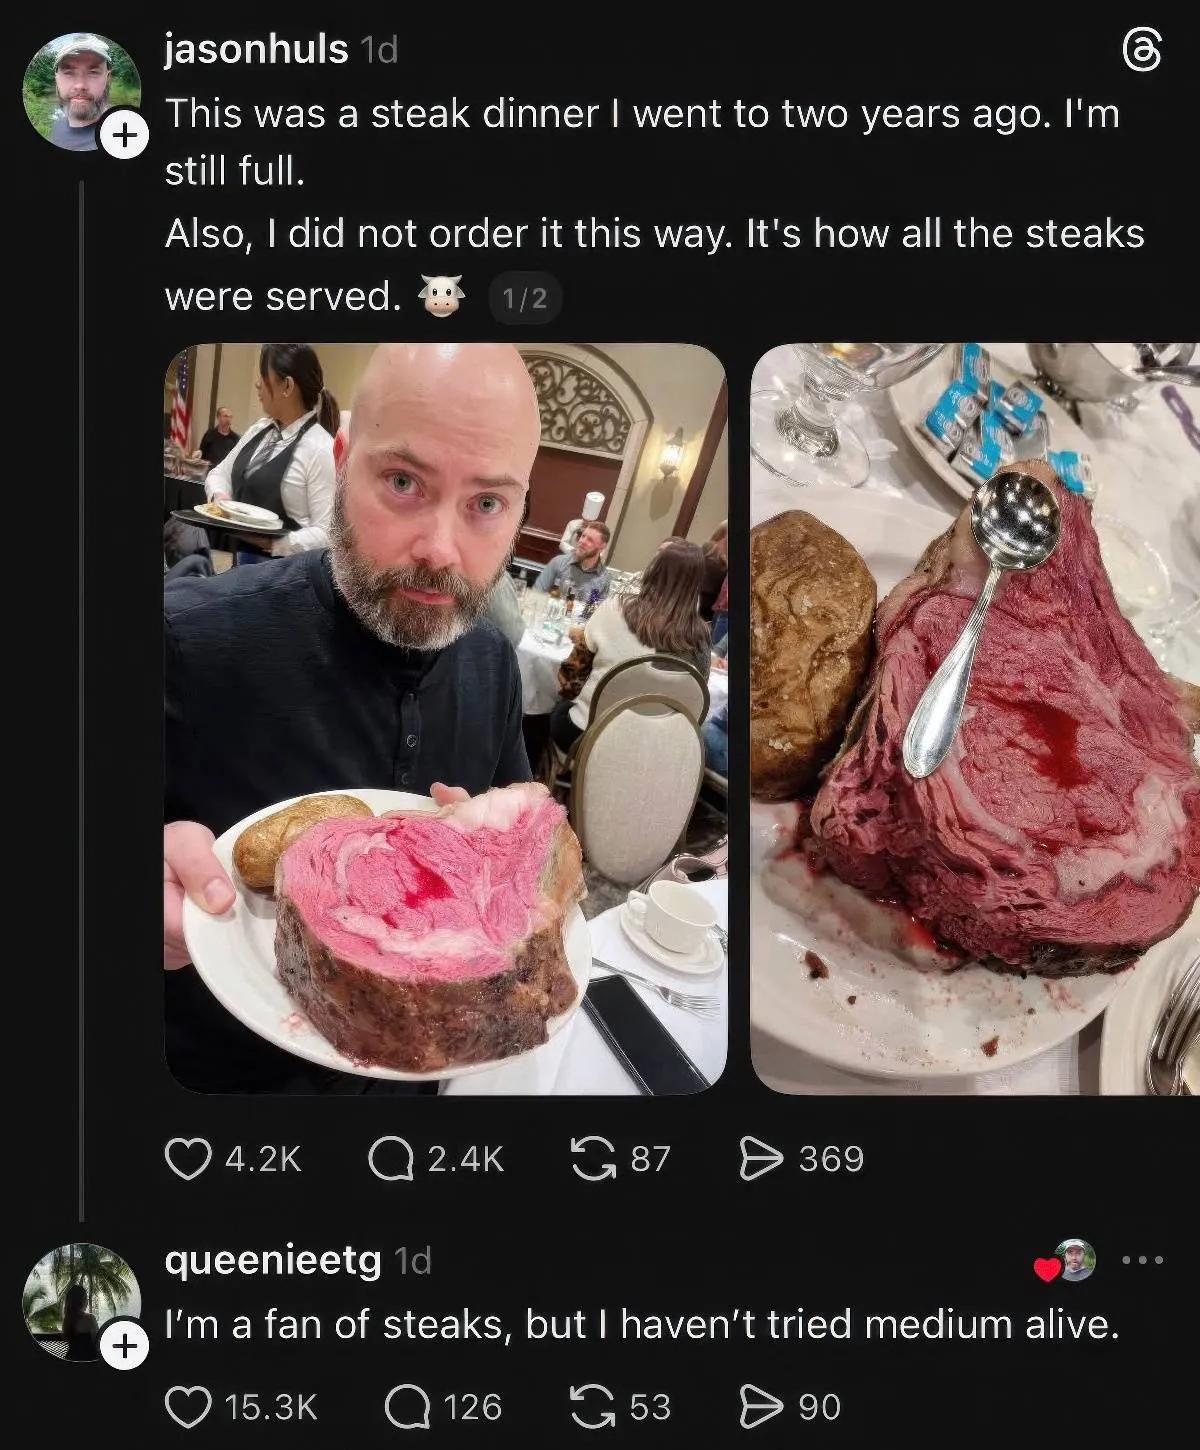
Task: Open the queenieetg profile link
Action: pyautogui.click(x=272, y=1260)
